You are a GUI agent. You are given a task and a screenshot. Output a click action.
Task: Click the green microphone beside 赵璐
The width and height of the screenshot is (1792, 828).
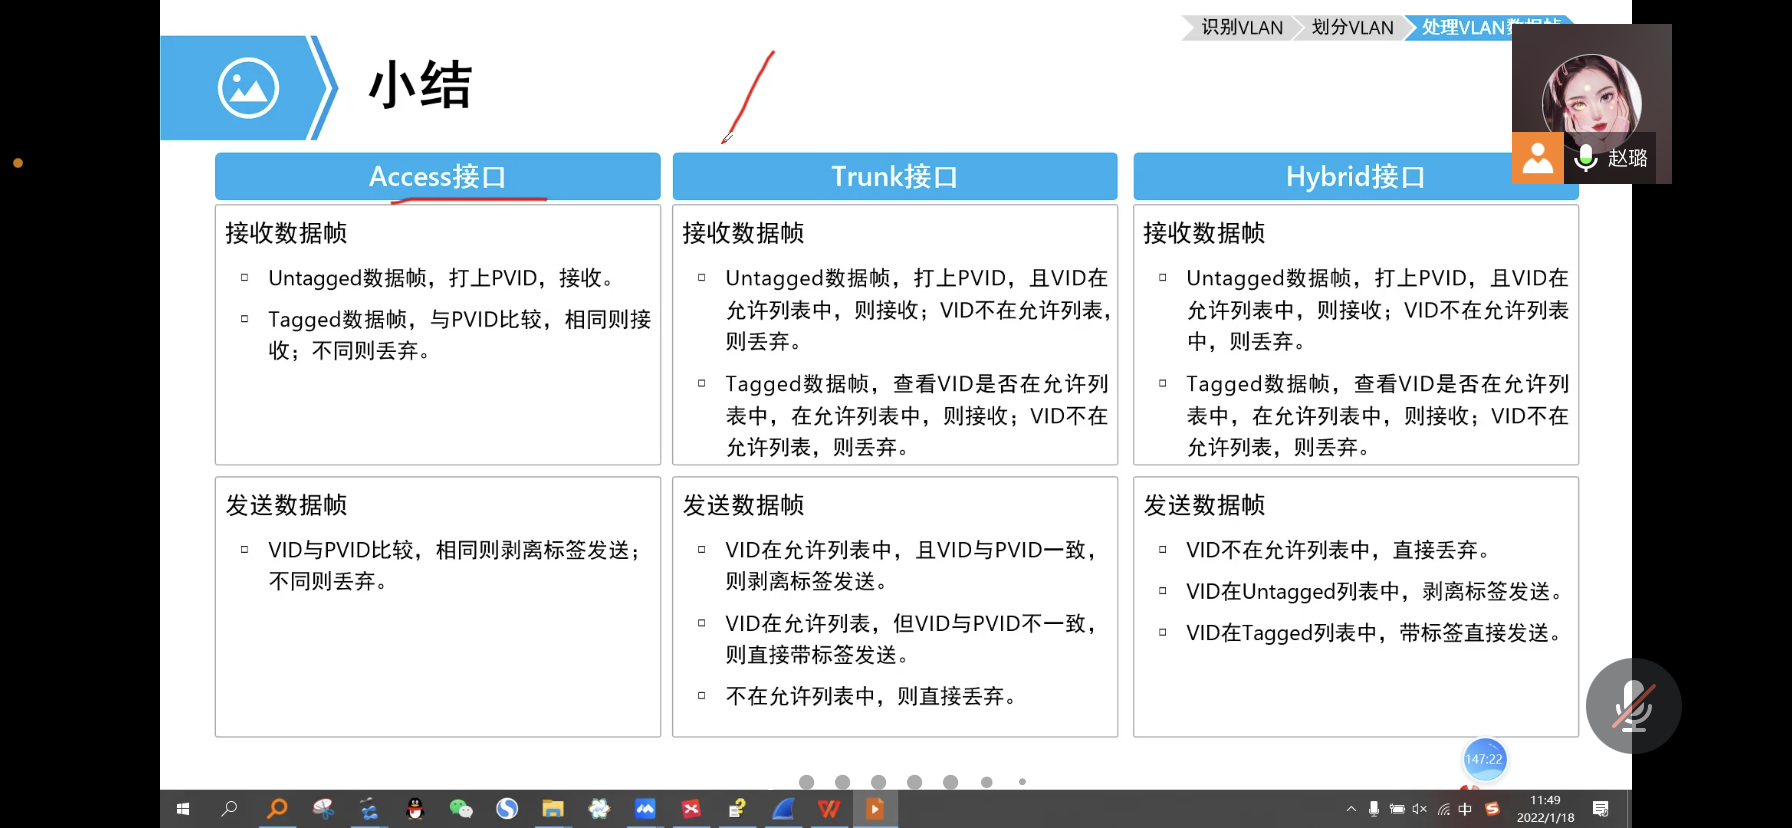[x=1585, y=158]
